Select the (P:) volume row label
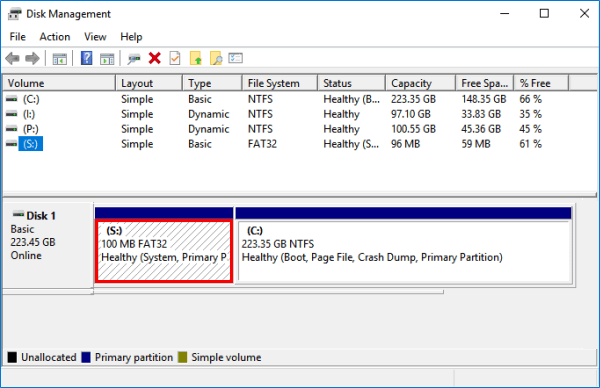The image size is (600, 388). (31, 129)
